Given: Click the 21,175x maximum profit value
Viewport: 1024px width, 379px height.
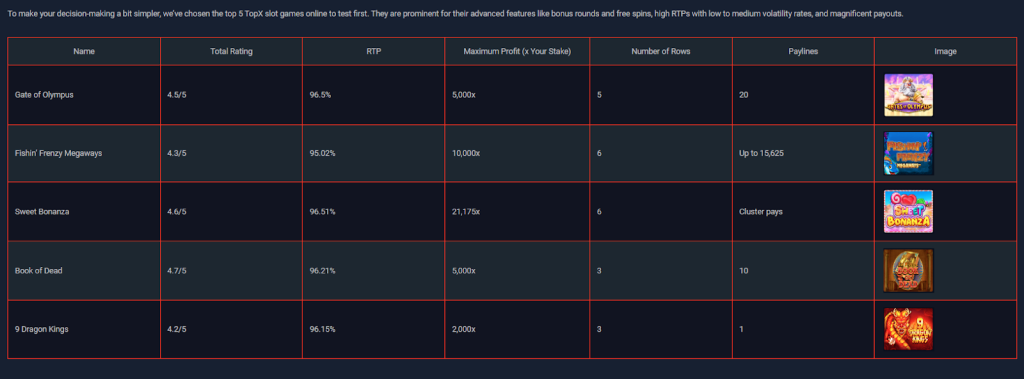Looking at the screenshot, I should coord(466,212).
